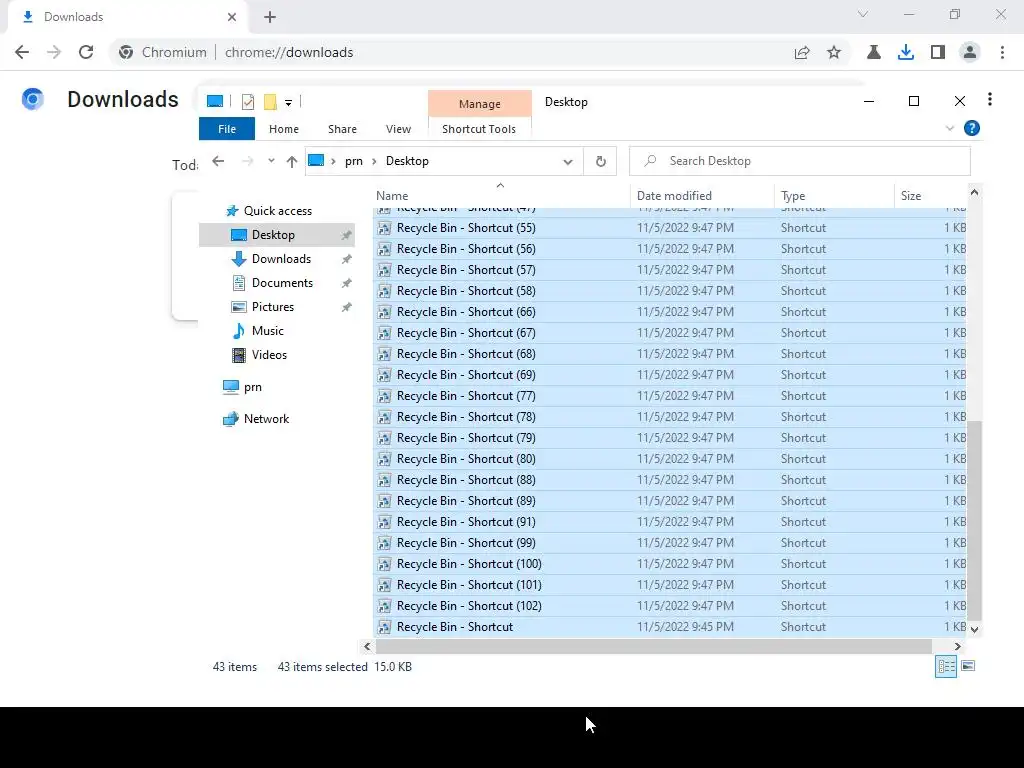The image size is (1024, 768).
Task: Go back in File Explorer
Action: pos(218,161)
